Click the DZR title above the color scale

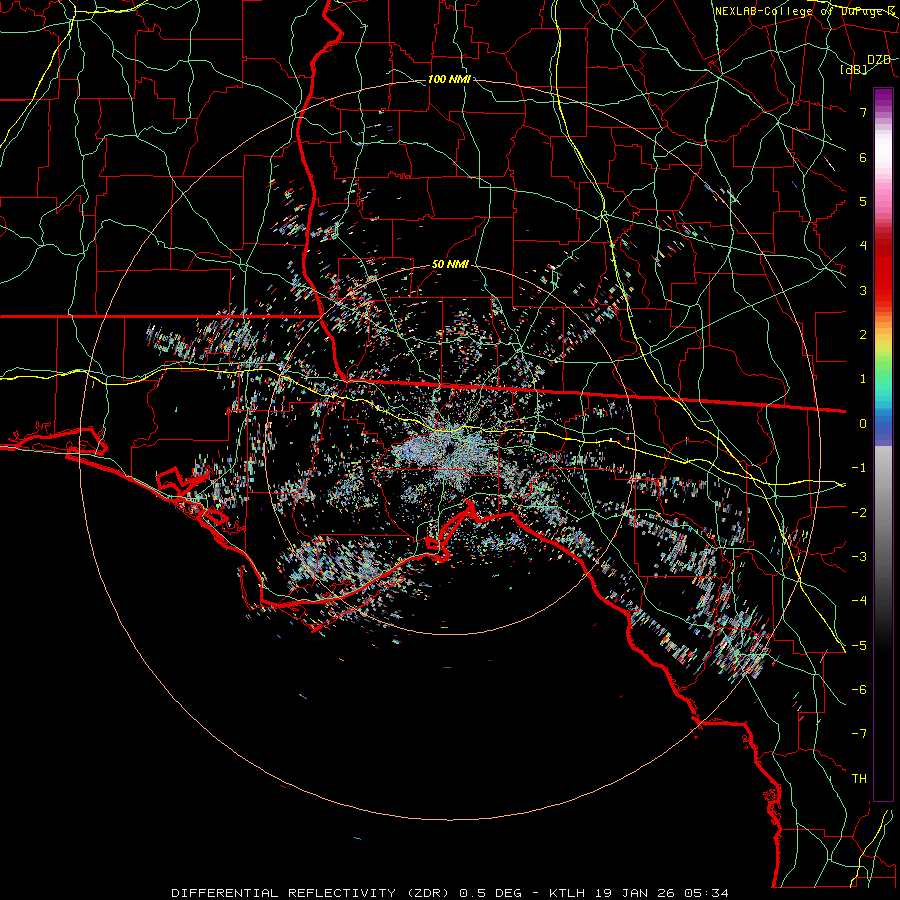pyautogui.click(x=879, y=60)
